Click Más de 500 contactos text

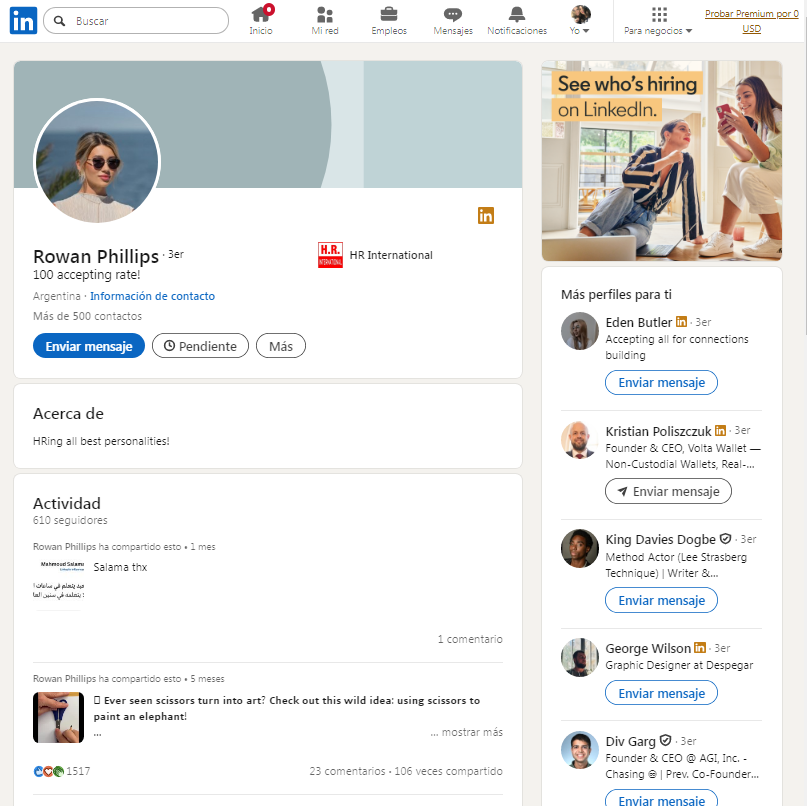[87, 316]
